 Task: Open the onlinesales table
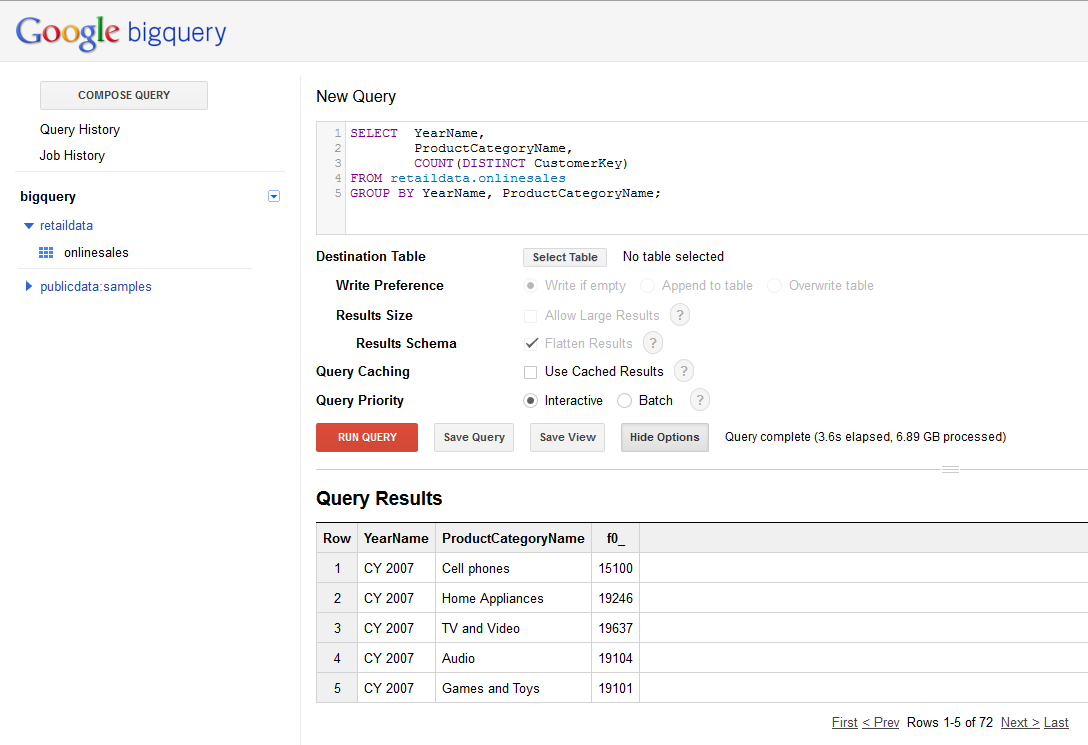point(96,252)
